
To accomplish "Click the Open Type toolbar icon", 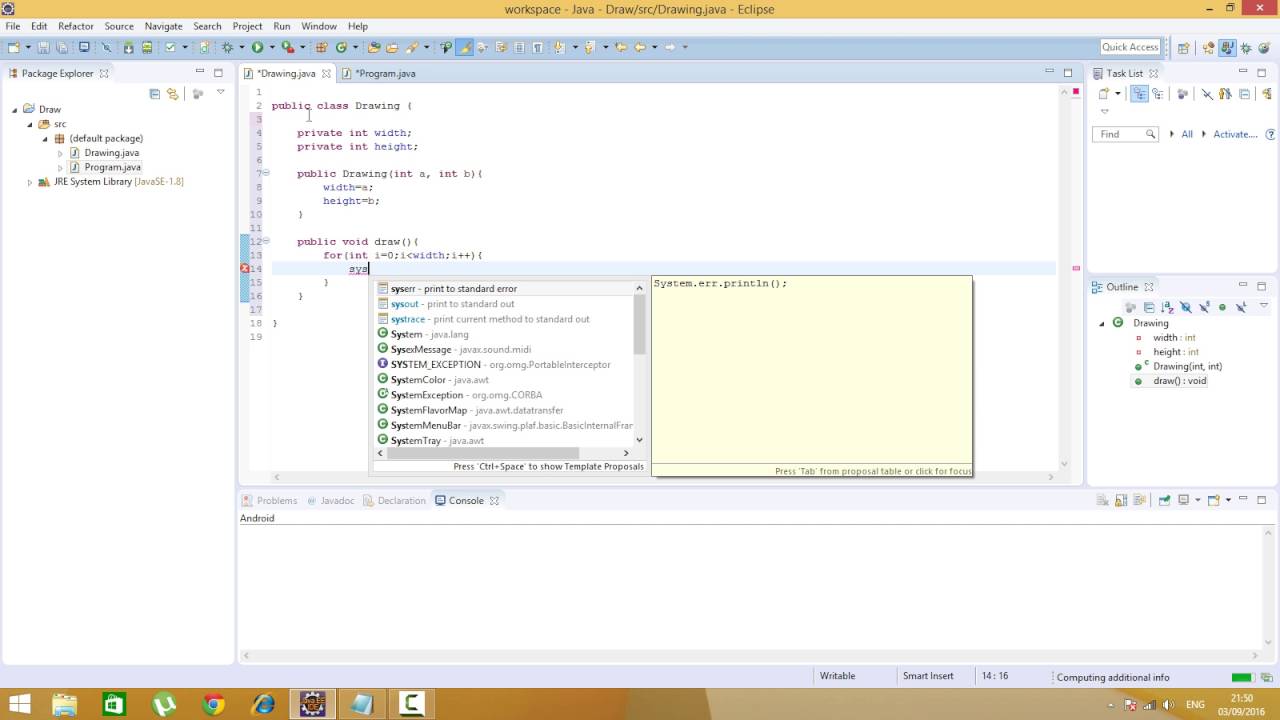I will click(374, 47).
